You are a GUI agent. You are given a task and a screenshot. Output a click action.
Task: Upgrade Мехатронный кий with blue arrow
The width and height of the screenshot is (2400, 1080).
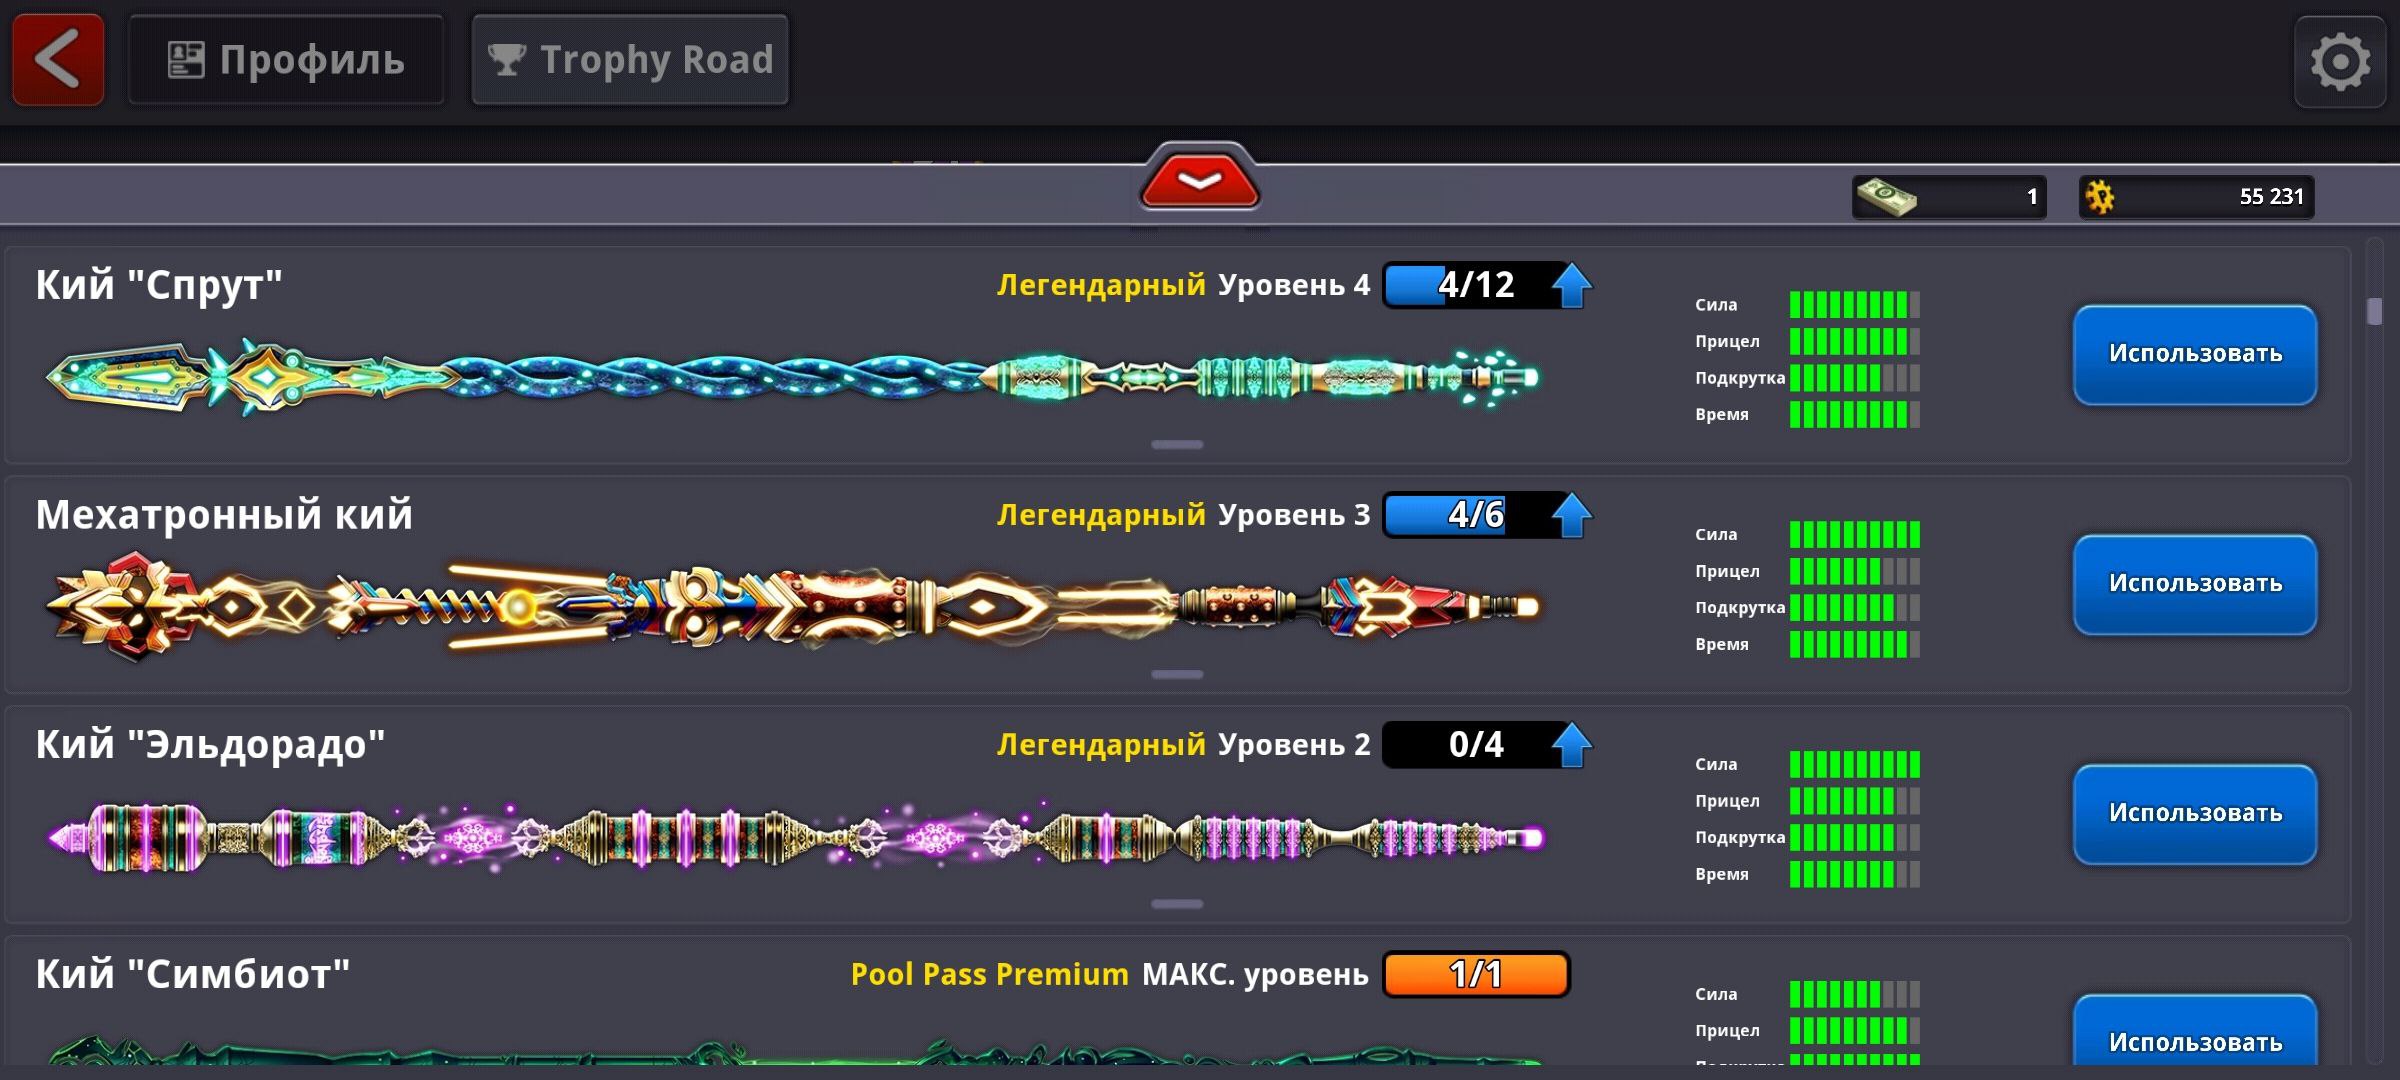1572,516
